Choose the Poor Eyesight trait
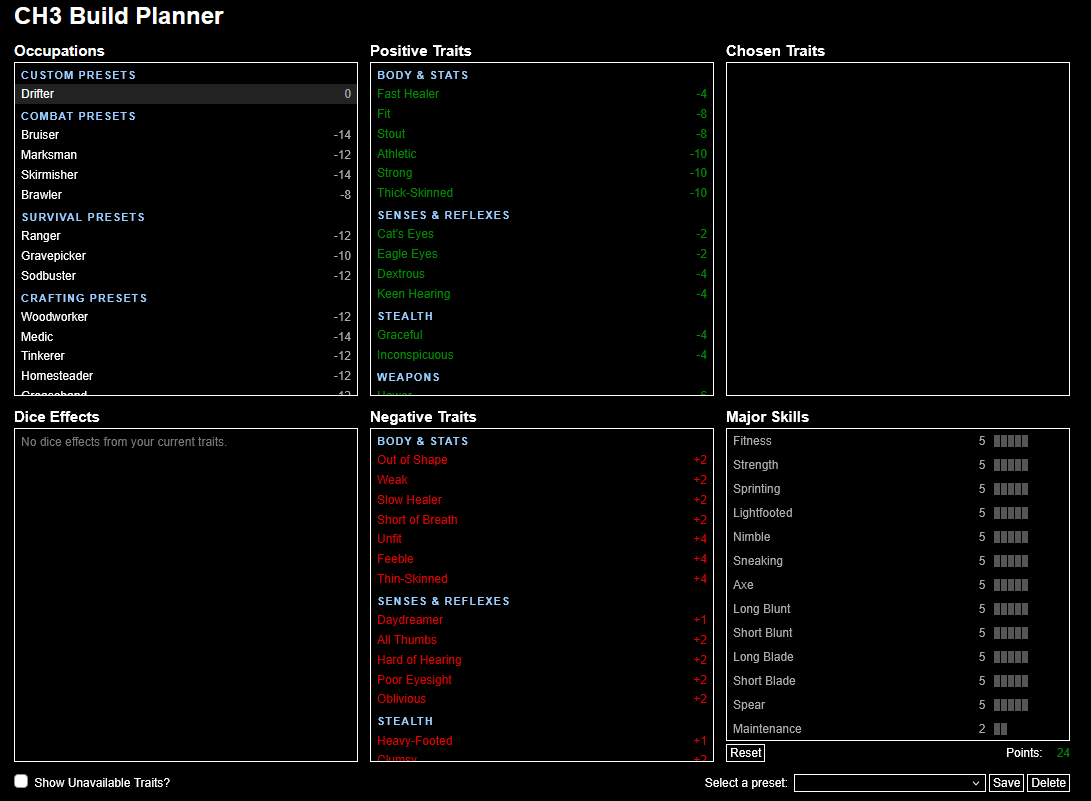 (542, 680)
